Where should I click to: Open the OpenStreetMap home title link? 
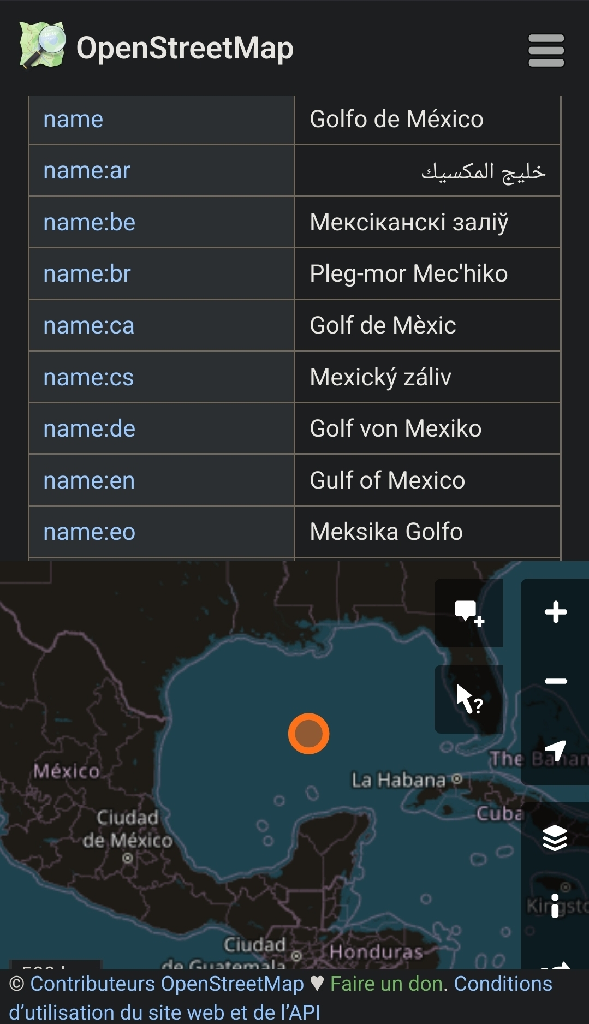pyautogui.click(x=185, y=48)
